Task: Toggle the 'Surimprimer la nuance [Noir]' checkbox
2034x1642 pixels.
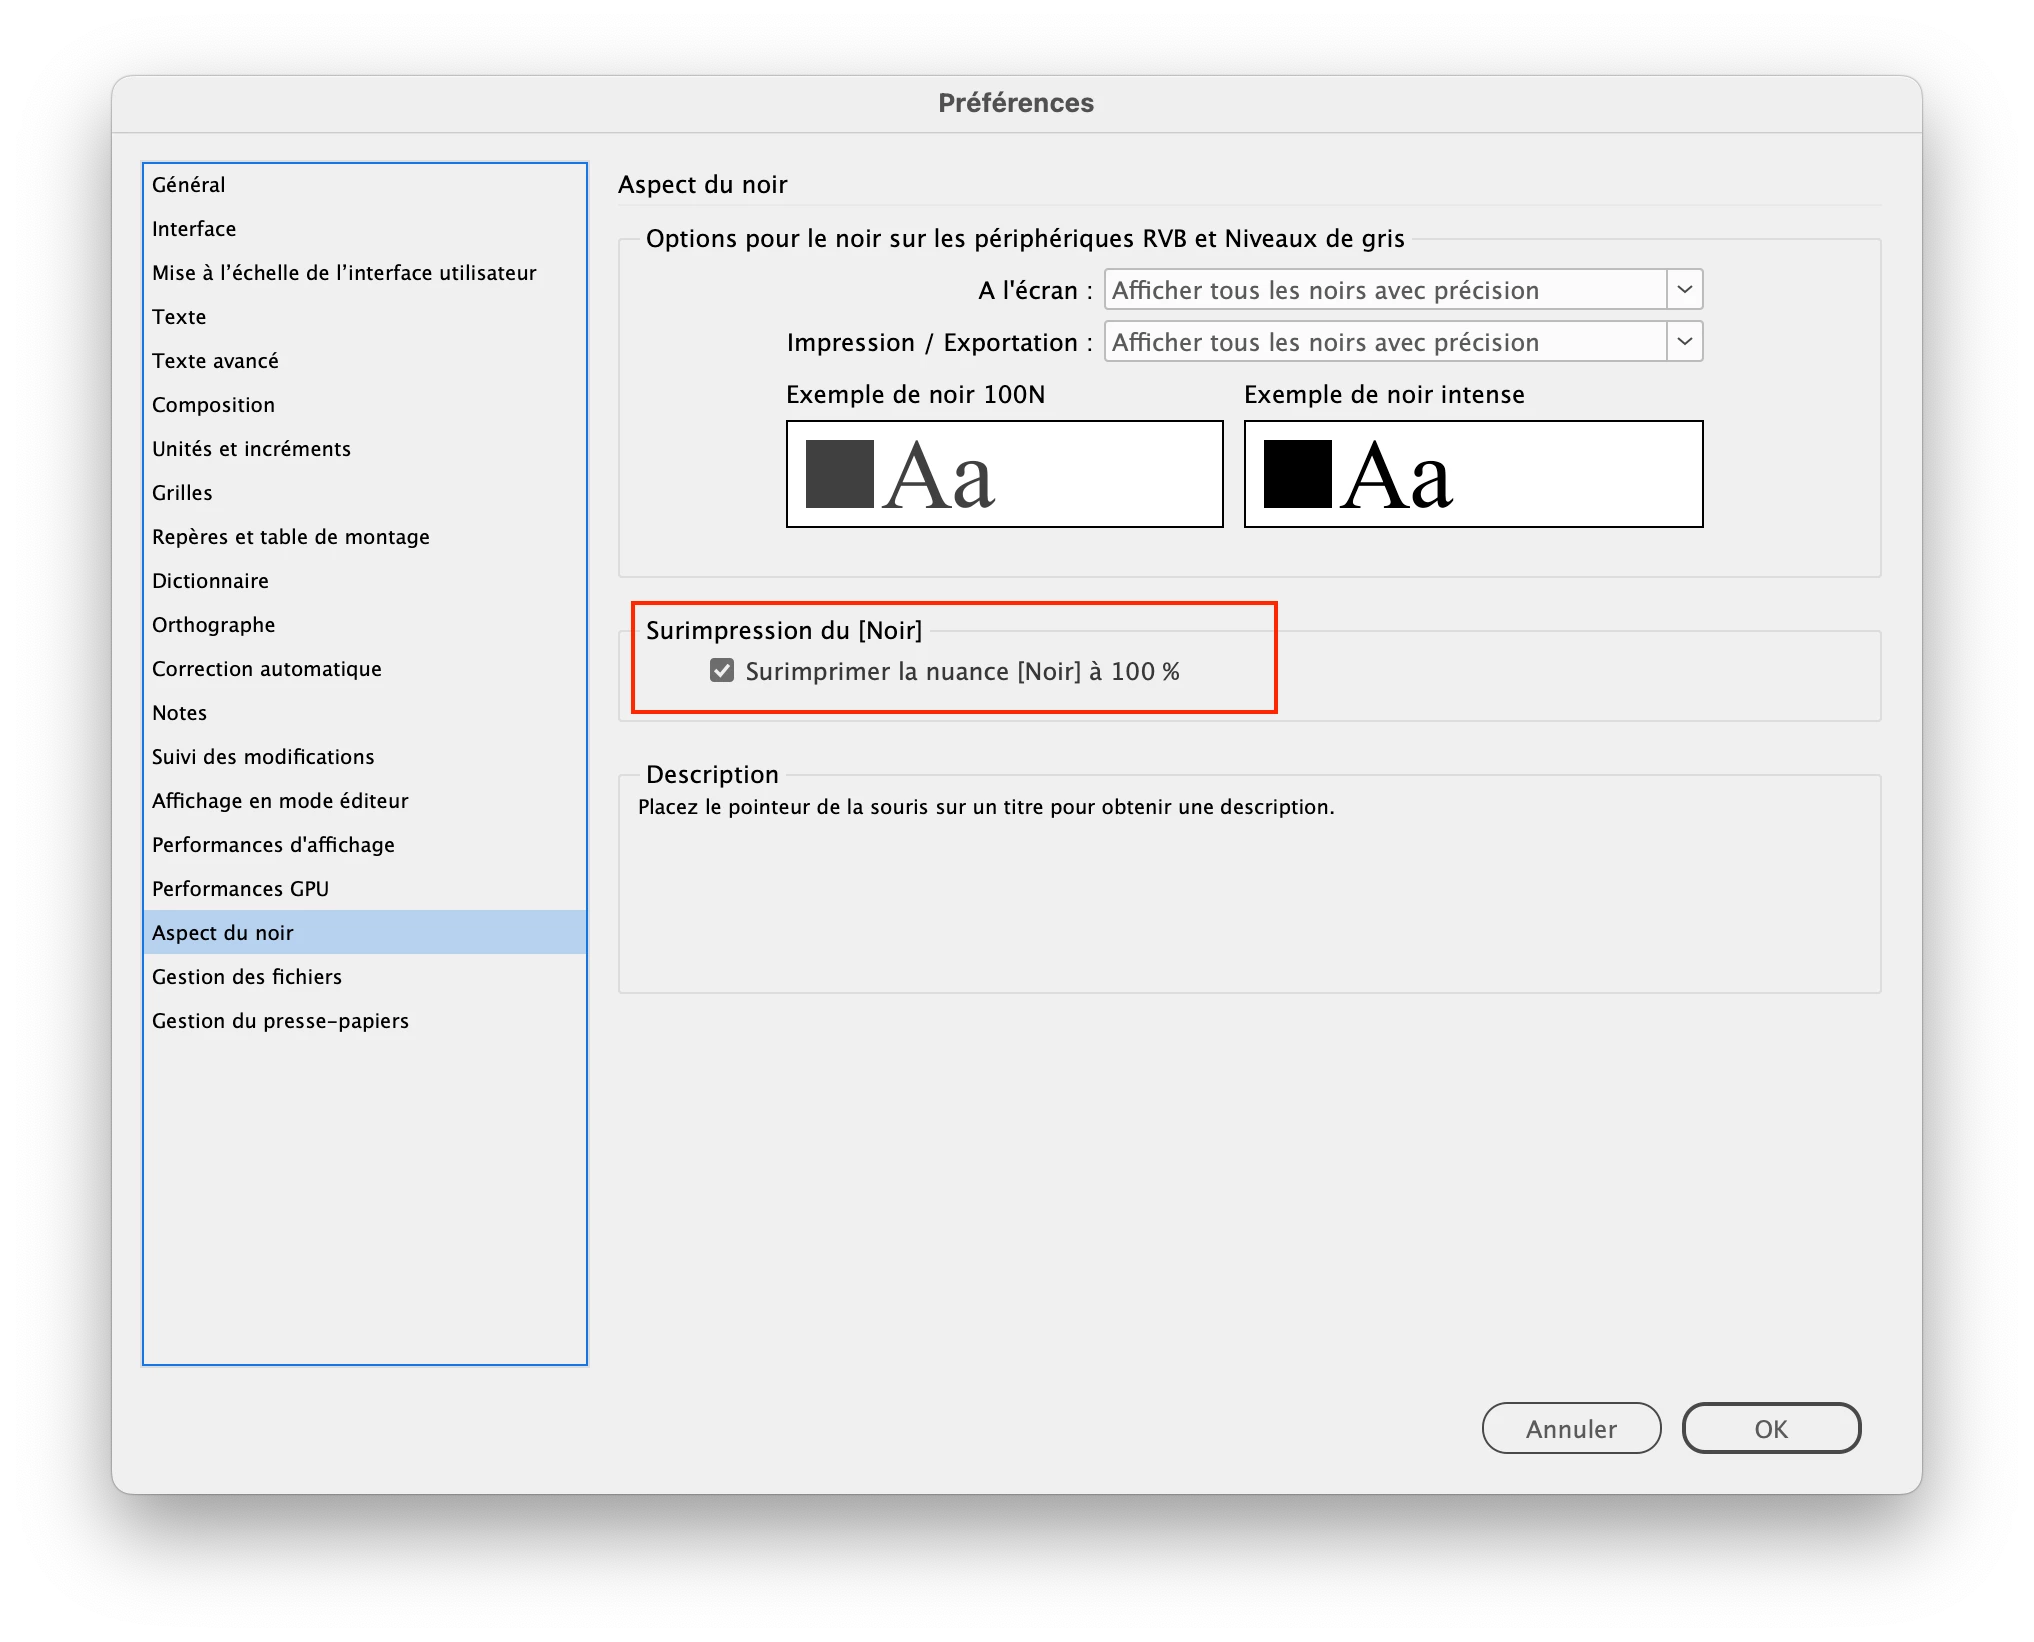Action: point(722,671)
